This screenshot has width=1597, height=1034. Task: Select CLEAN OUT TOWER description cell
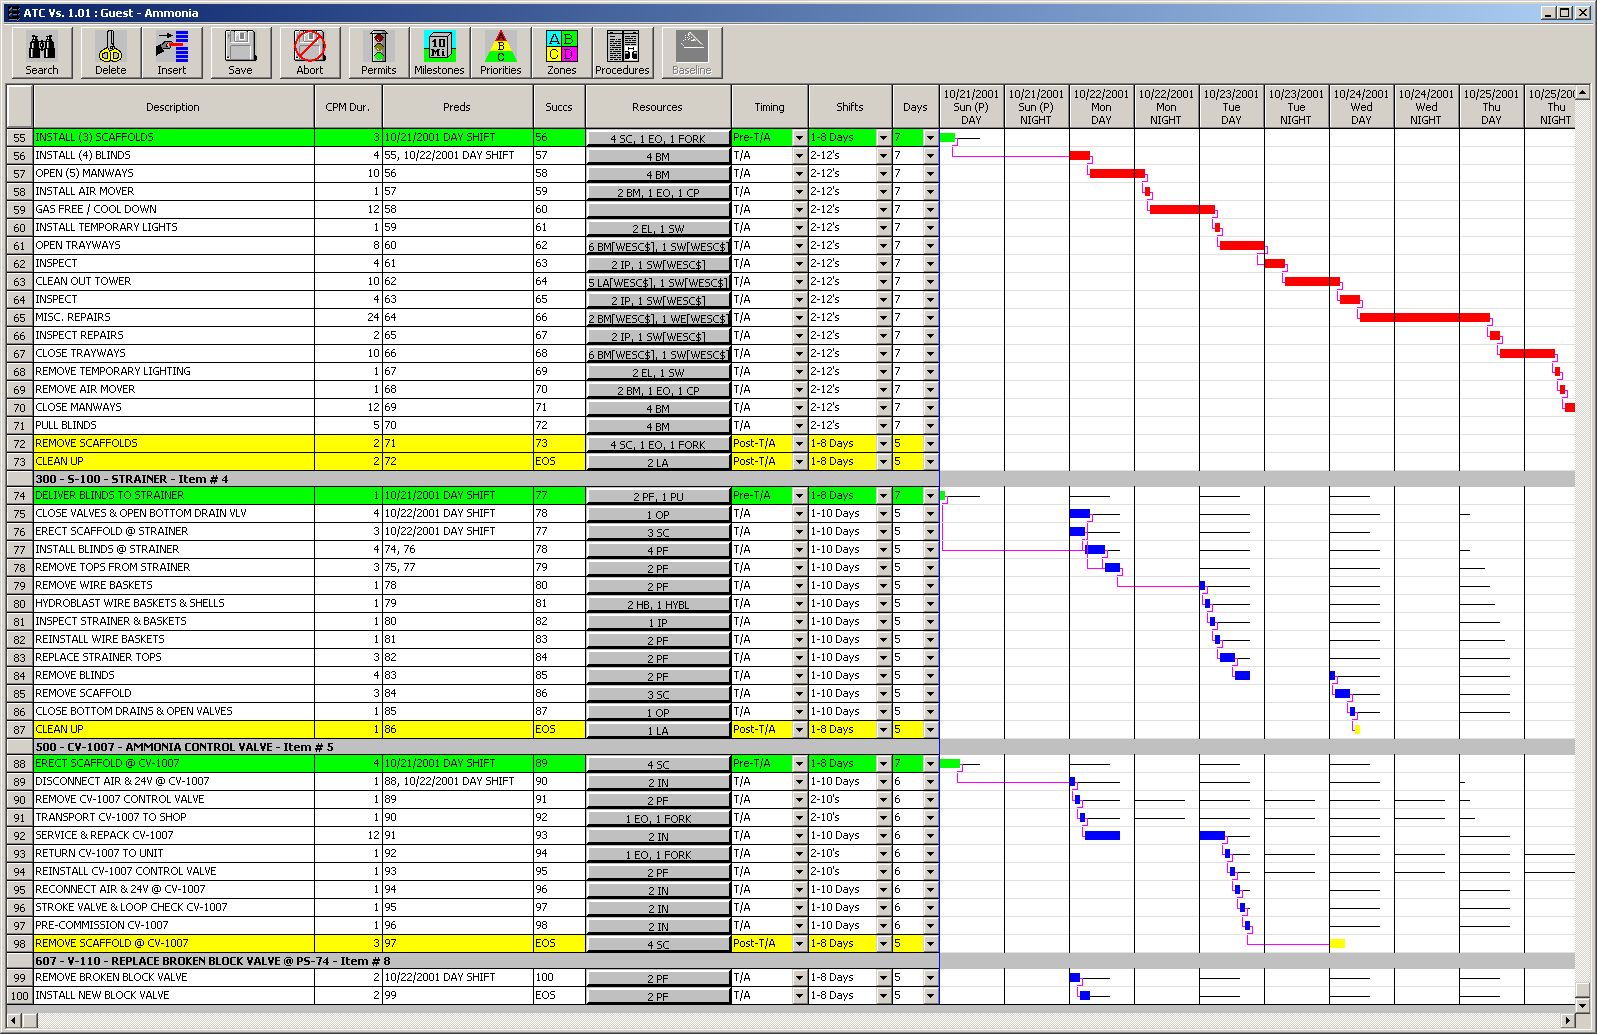pos(174,281)
